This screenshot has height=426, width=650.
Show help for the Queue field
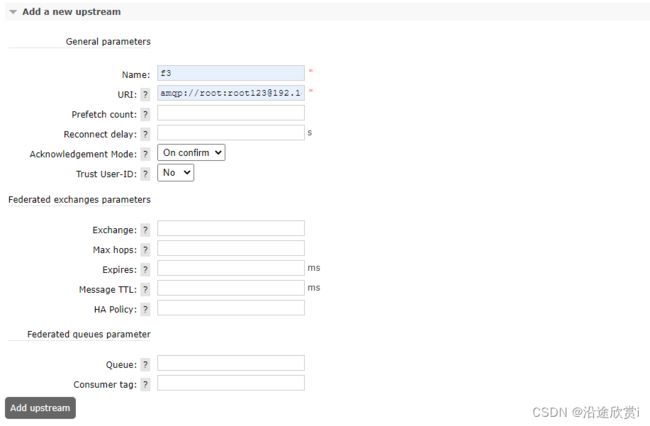point(145,365)
